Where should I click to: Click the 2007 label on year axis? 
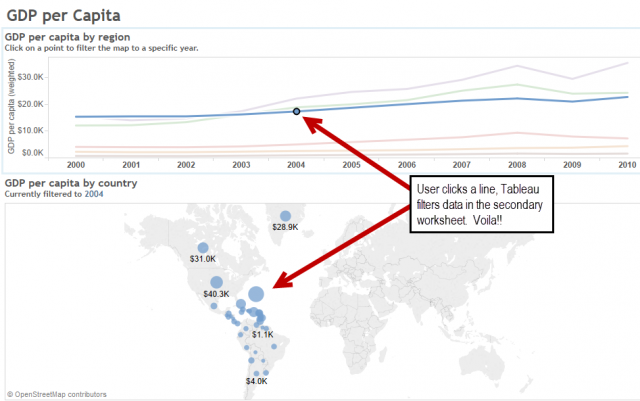[462, 165]
